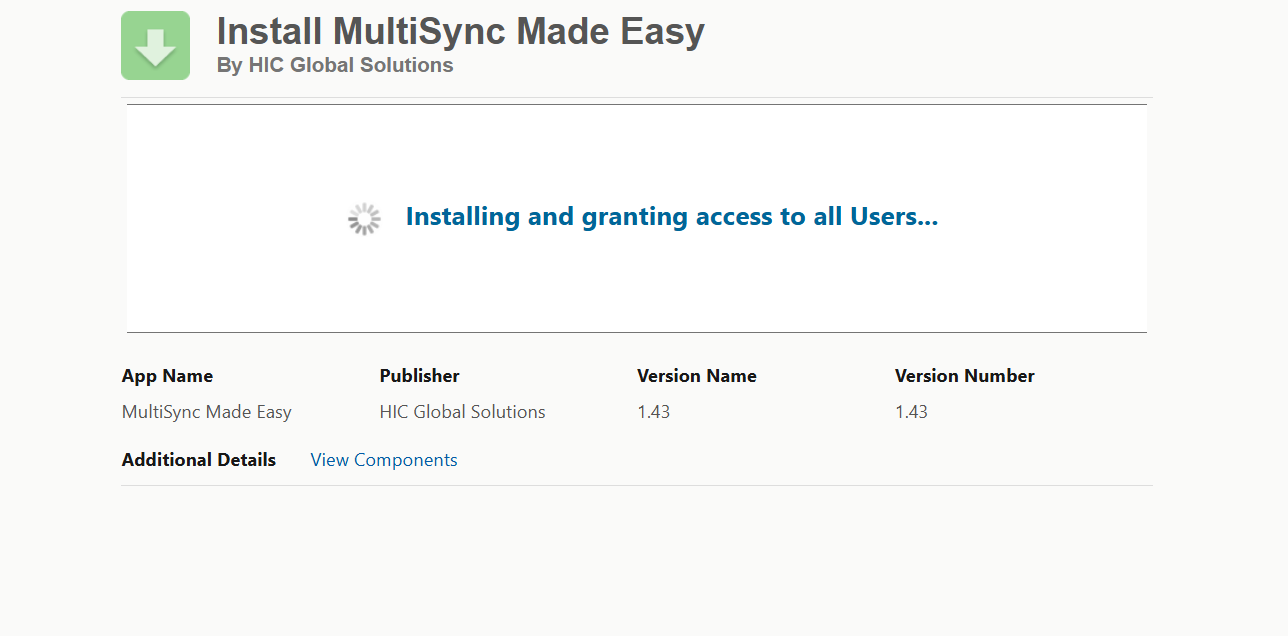
Task: Open the View Components link
Action: [384, 460]
